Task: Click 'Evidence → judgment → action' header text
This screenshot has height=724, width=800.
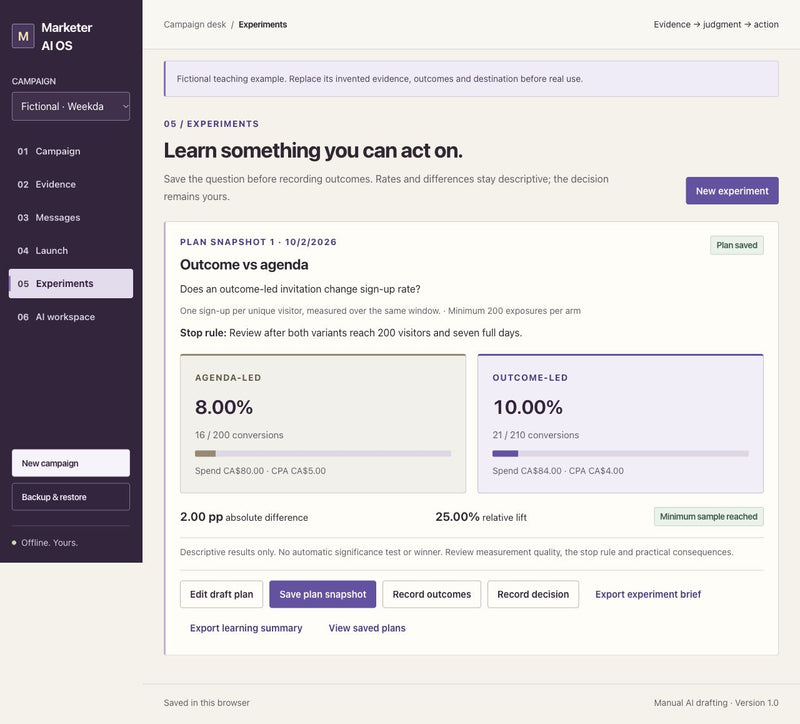Action: [716, 24]
